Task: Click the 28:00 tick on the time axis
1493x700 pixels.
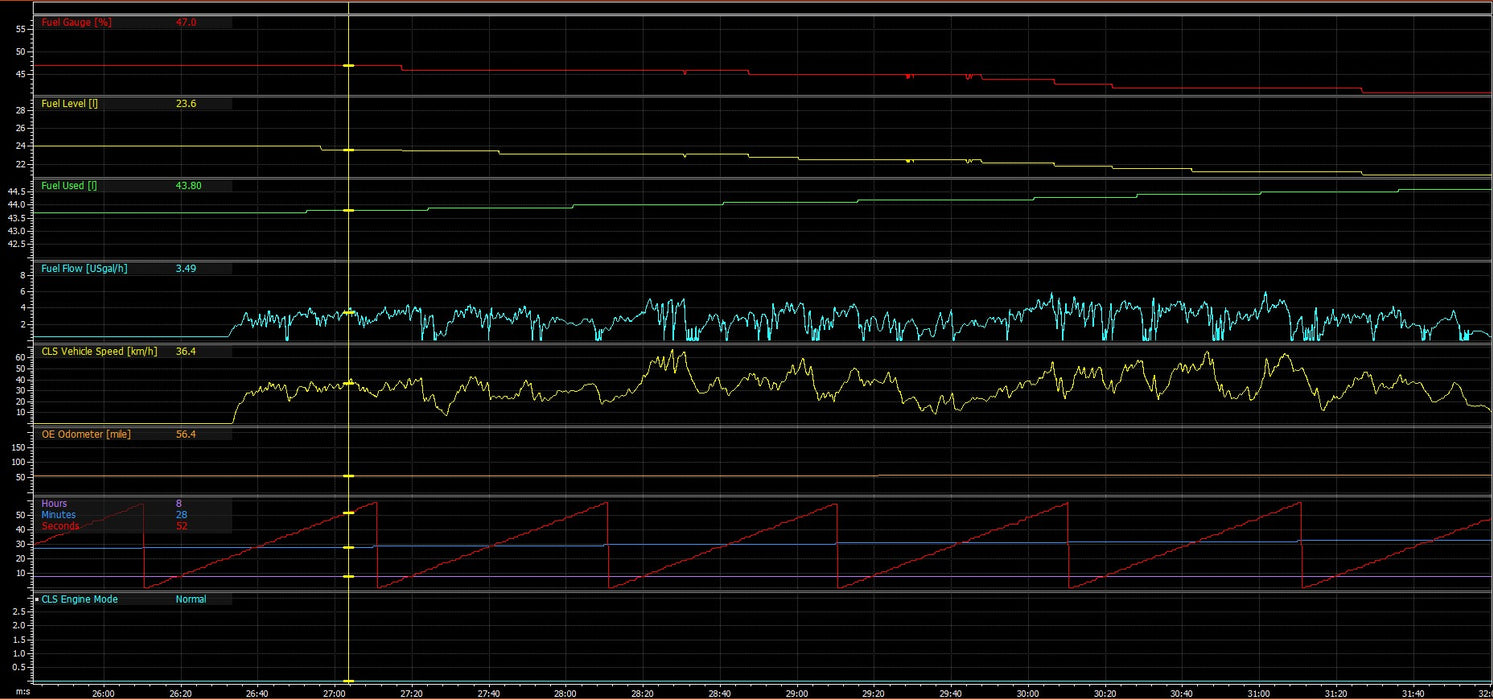Action: click(565, 692)
